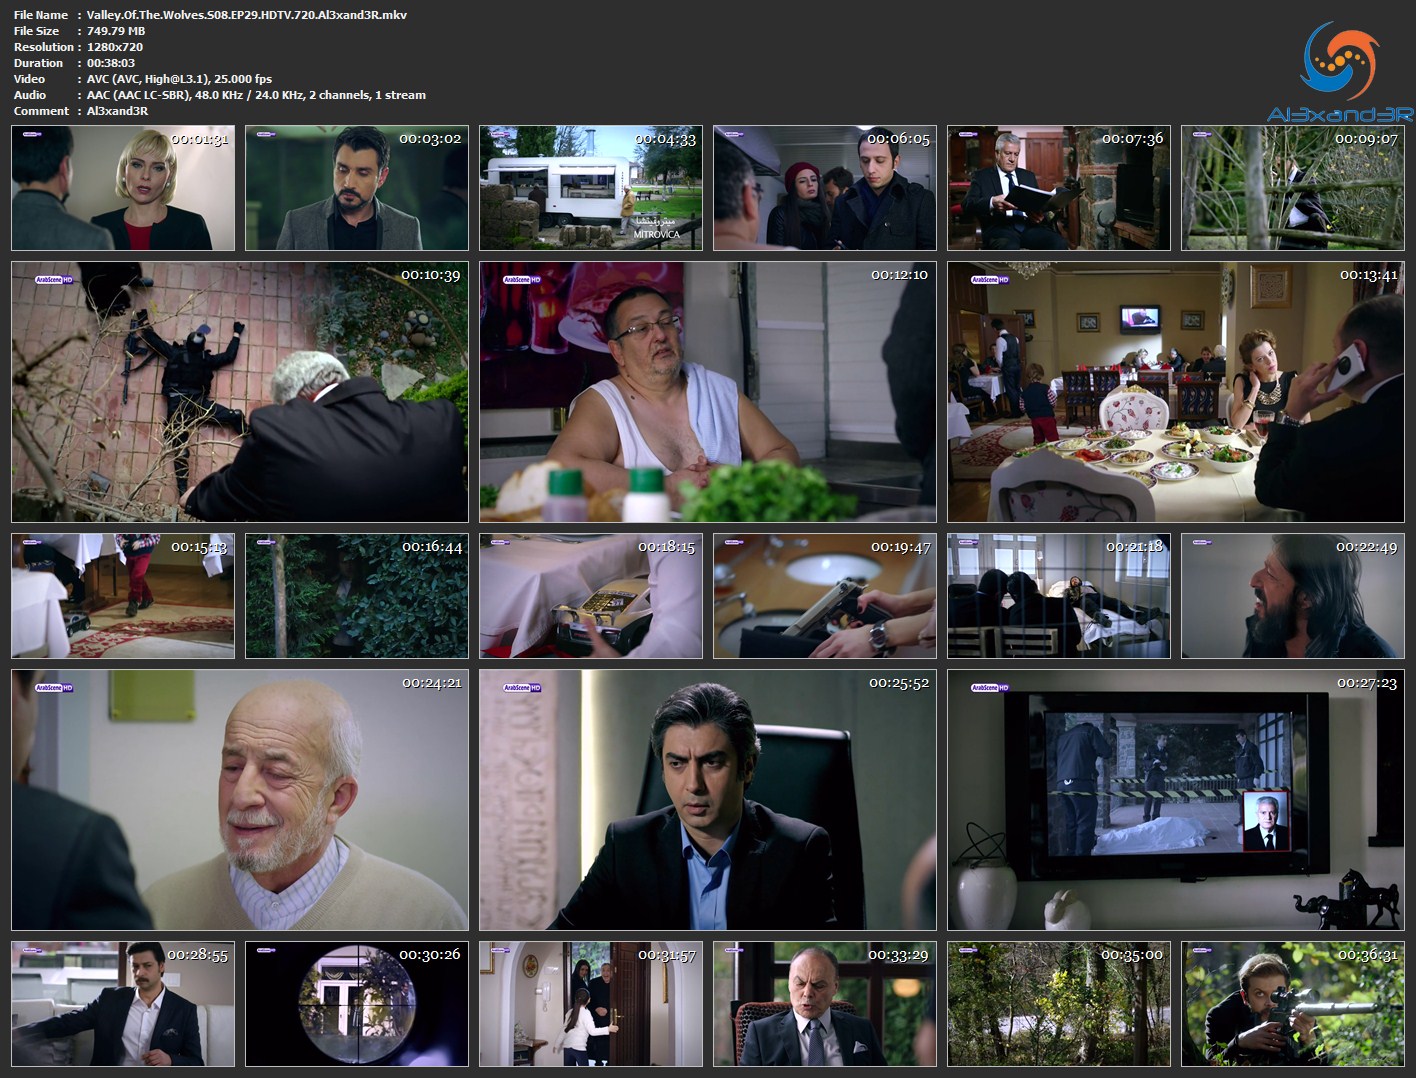The image size is (1416, 1078).
Task: Click the 00:33:29 timestamp label
Action: tap(898, 955)
